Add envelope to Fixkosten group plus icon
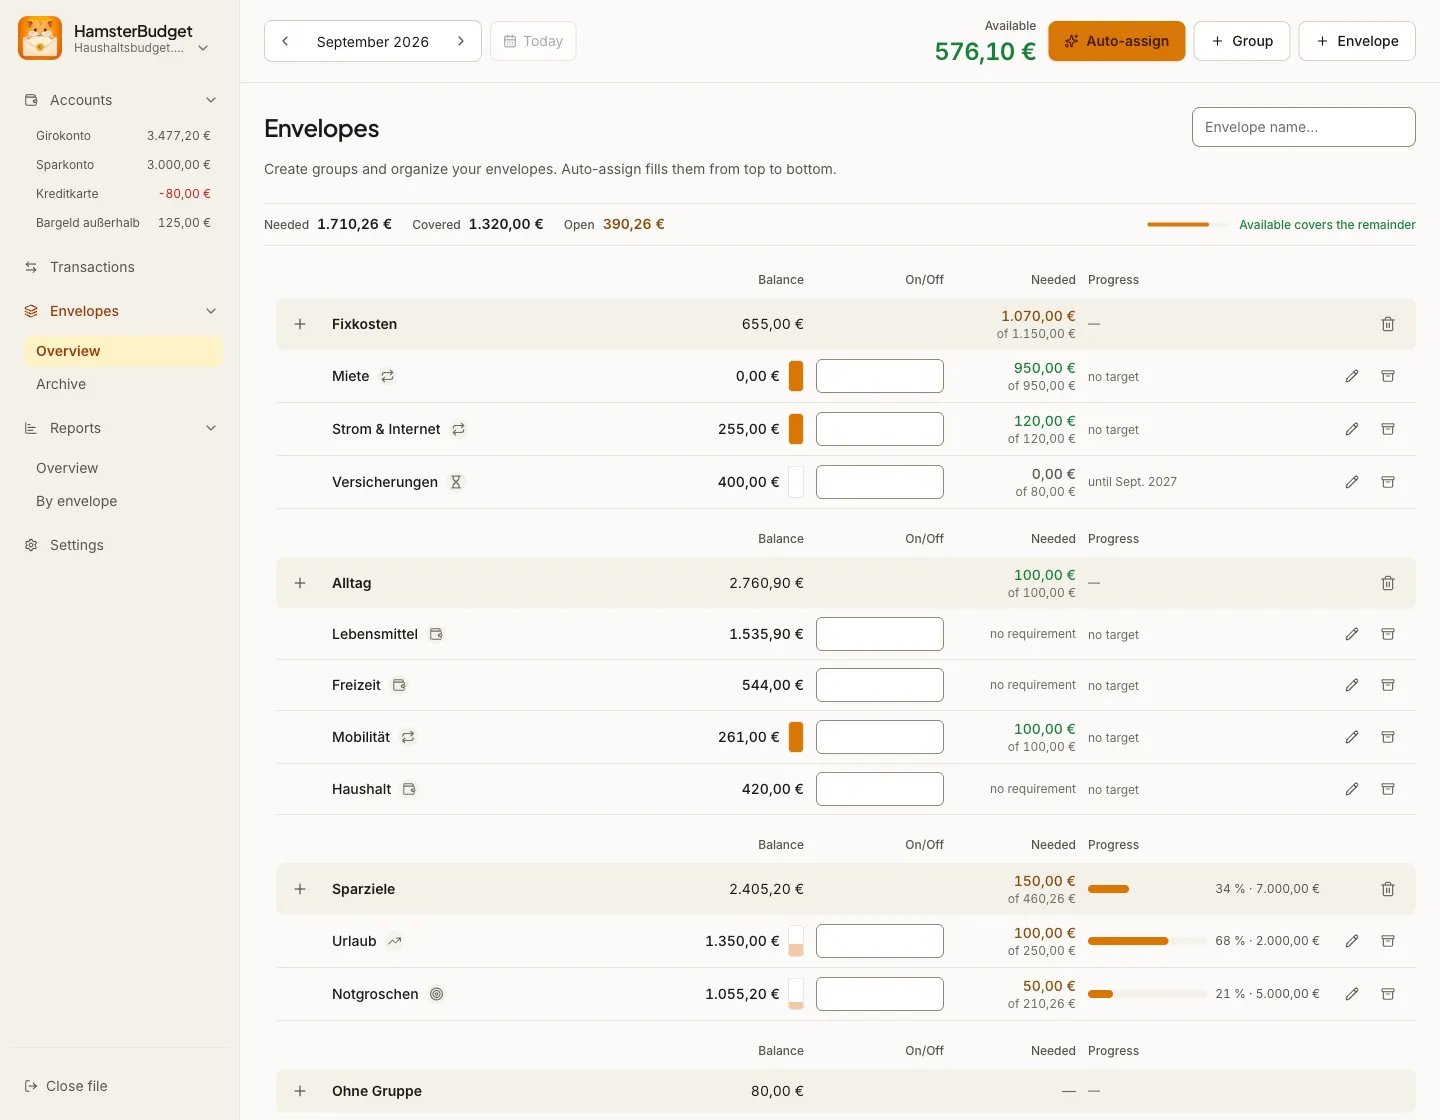Viewport: 1440px width, 1120px height. 300,324
